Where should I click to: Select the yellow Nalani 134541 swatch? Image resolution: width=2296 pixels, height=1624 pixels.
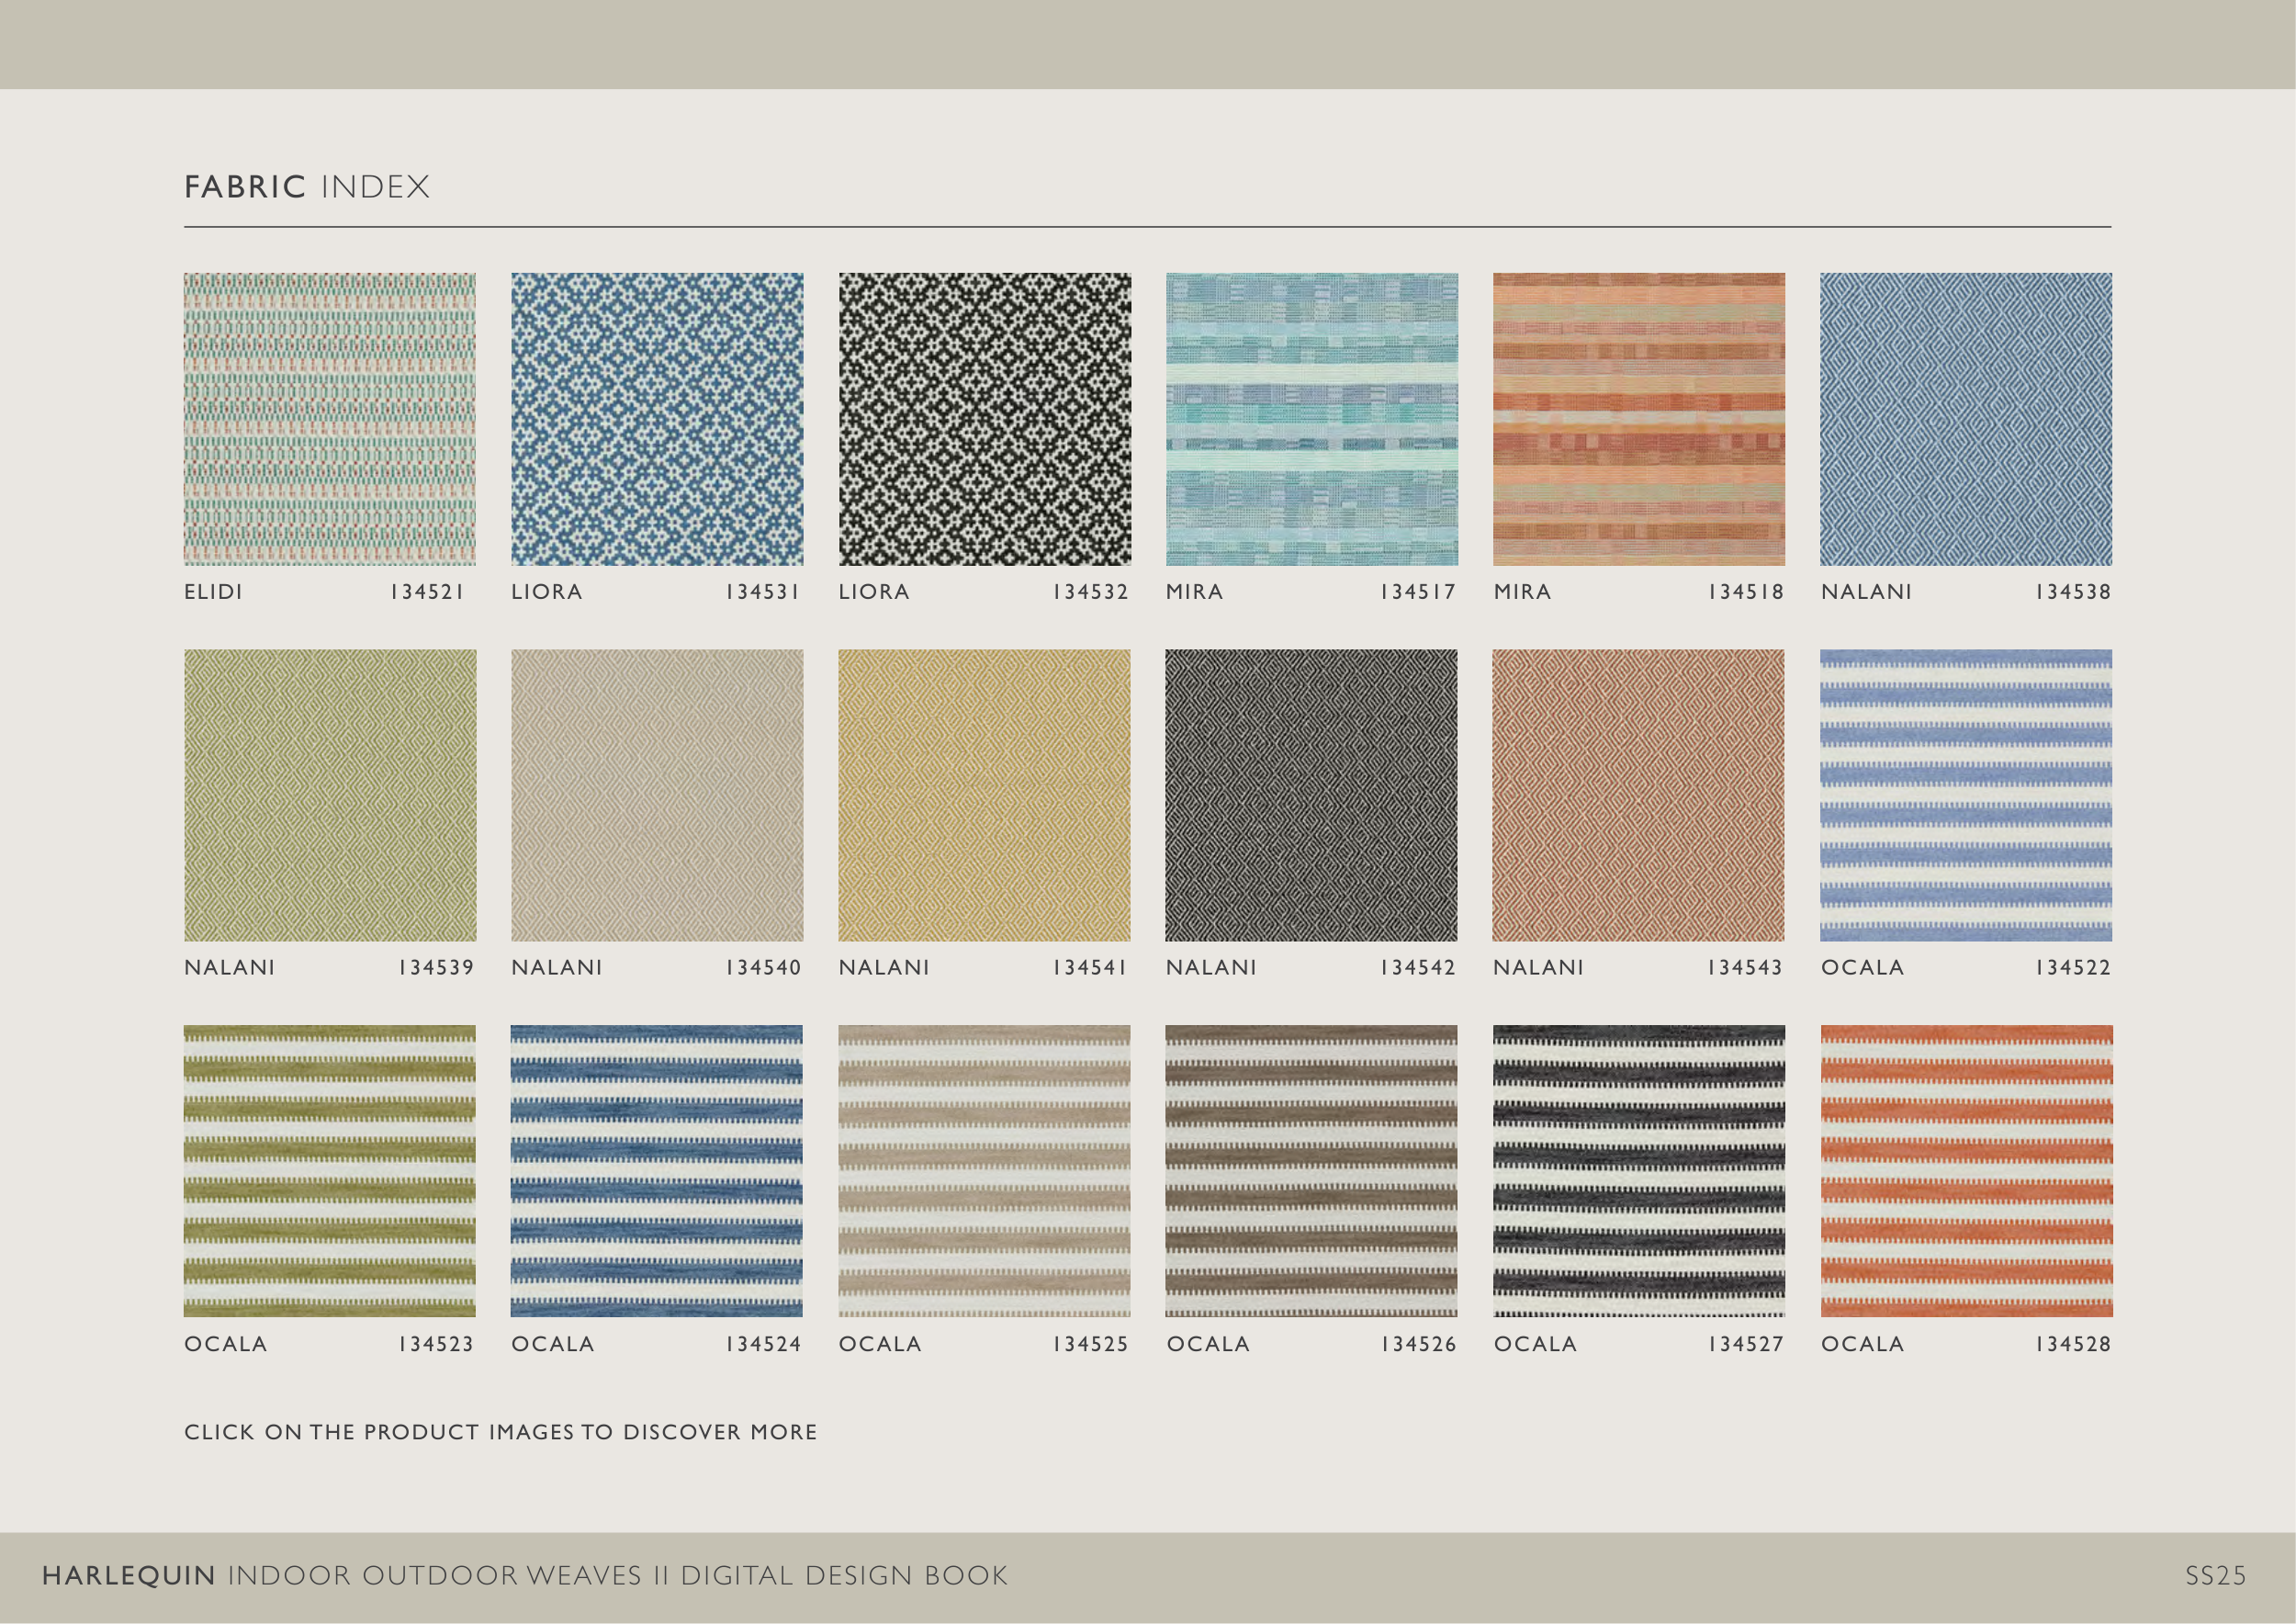tap(984, 795)
